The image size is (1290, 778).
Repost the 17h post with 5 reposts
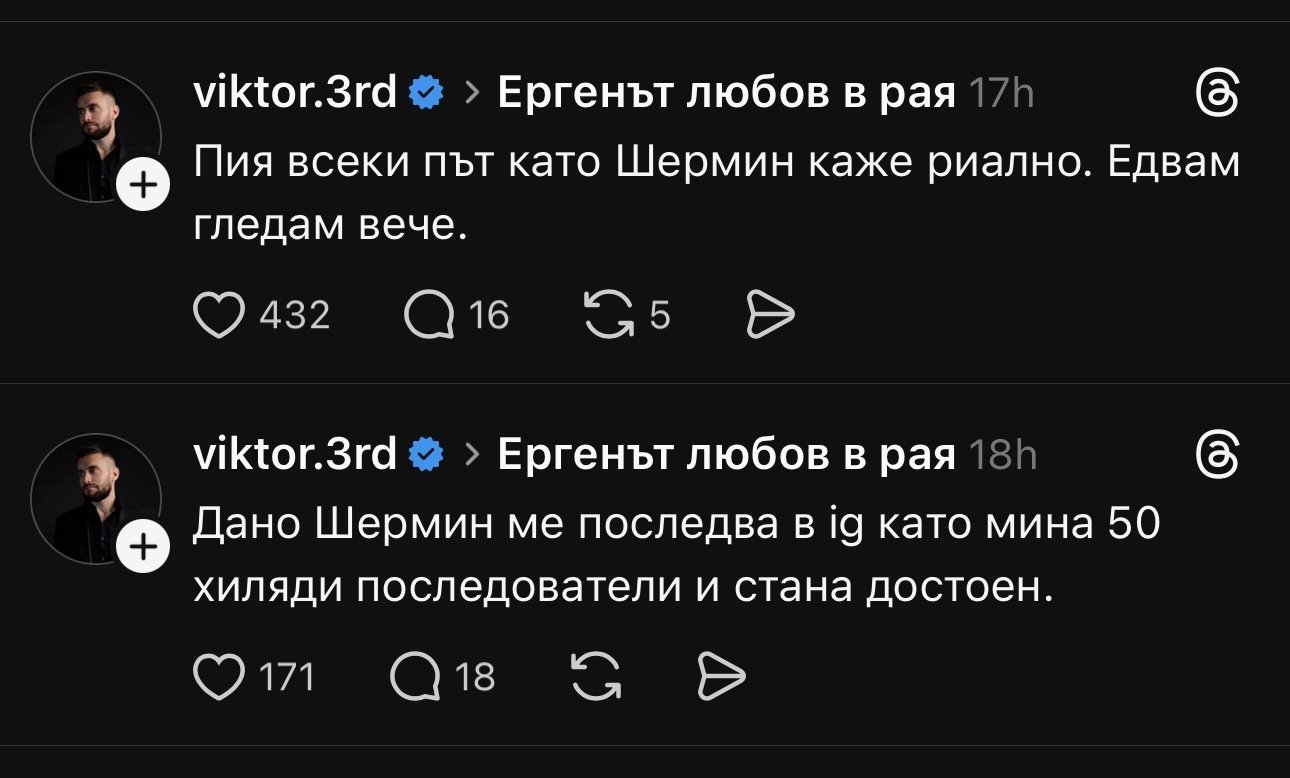[x=608, y=316]
